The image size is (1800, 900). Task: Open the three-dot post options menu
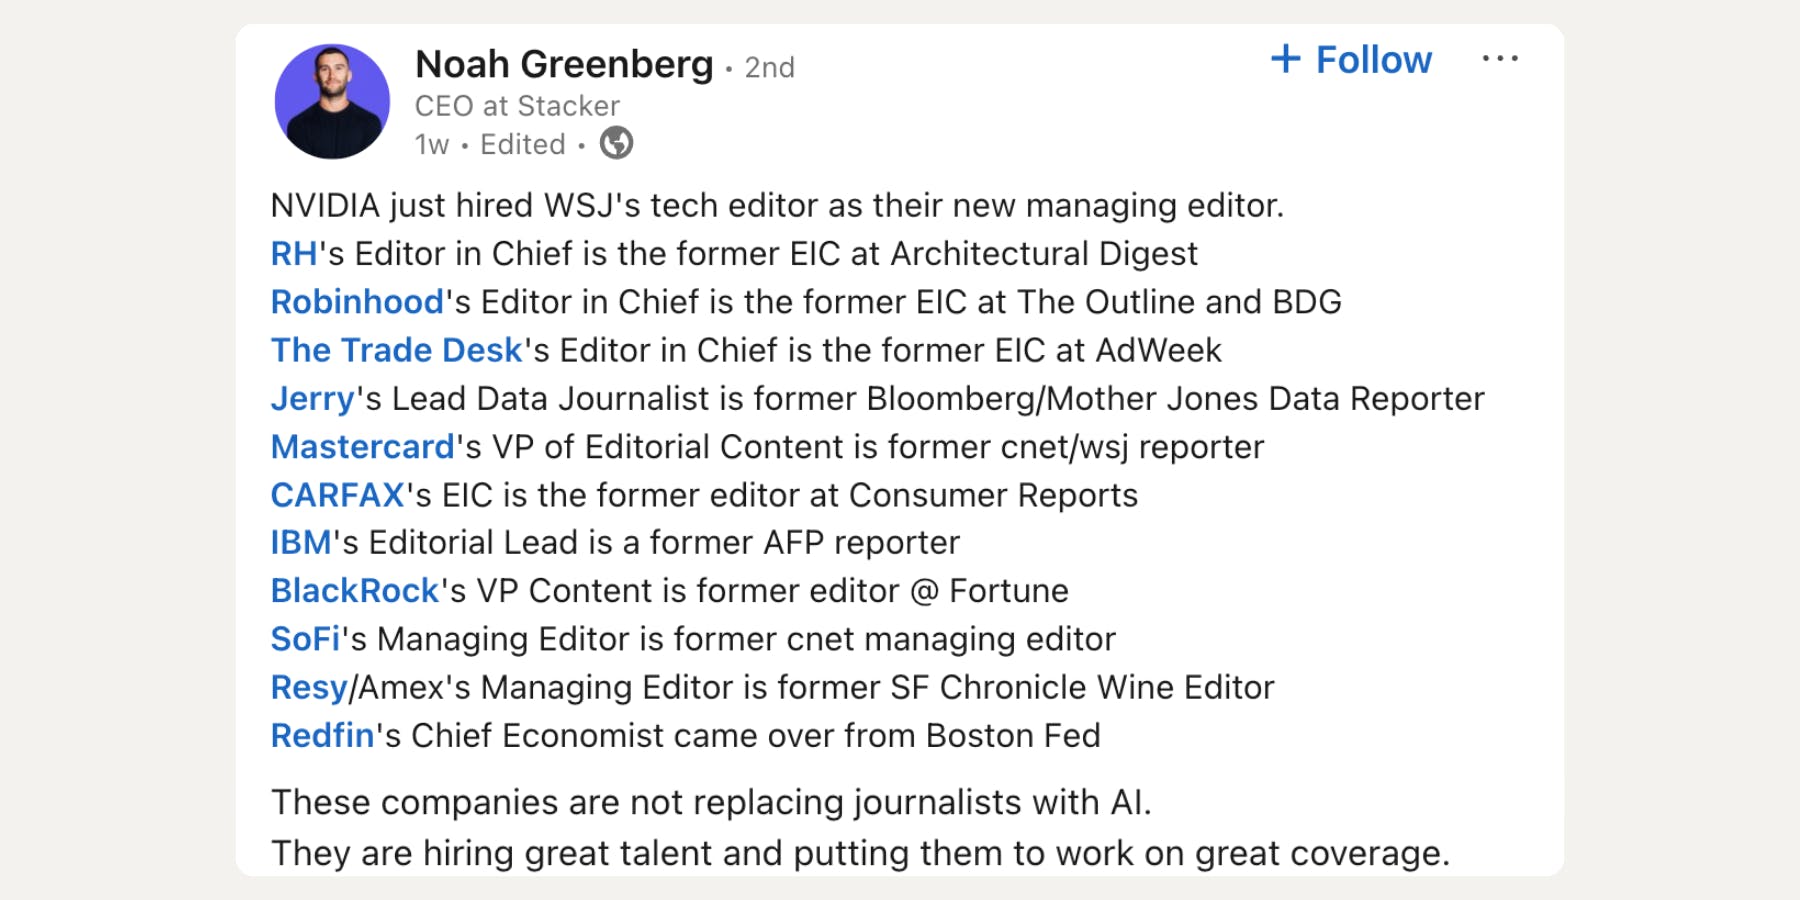tap(1499, 59)
